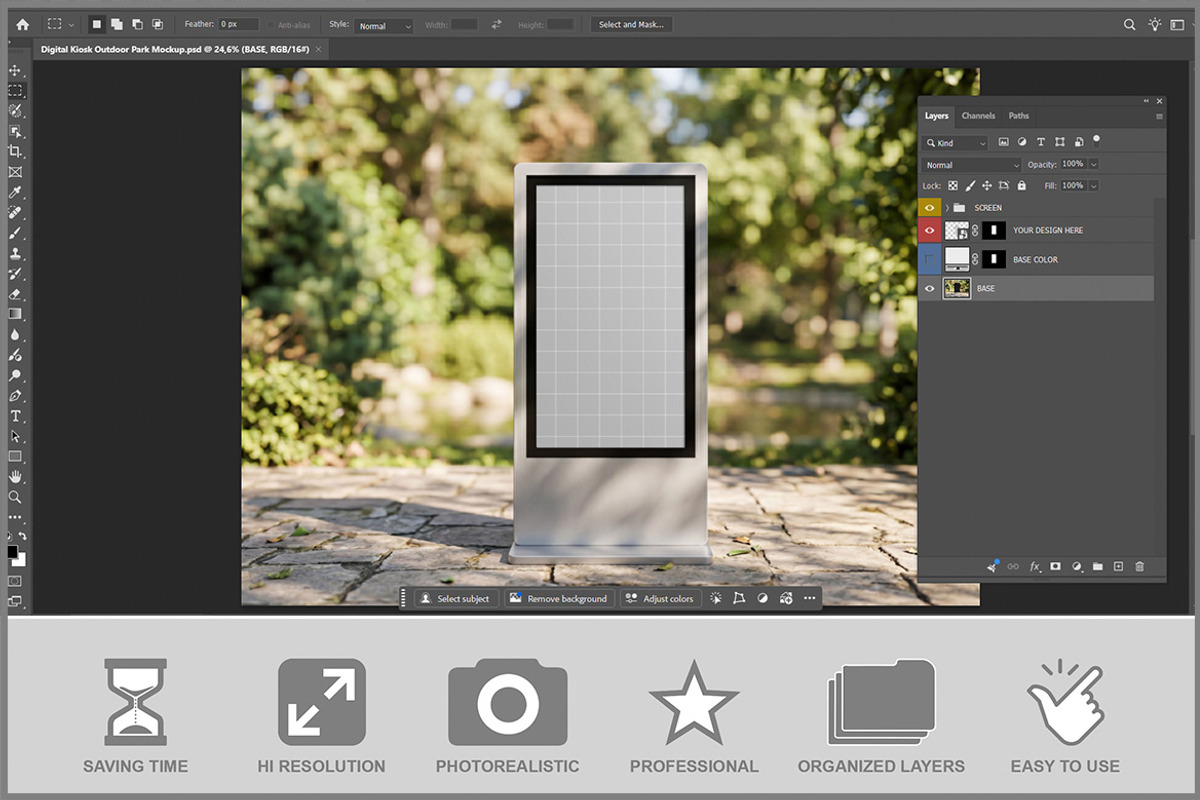Open Search magnifier in top right
This screenshot has width=1200, height=800.
[x=1130, y=24]
